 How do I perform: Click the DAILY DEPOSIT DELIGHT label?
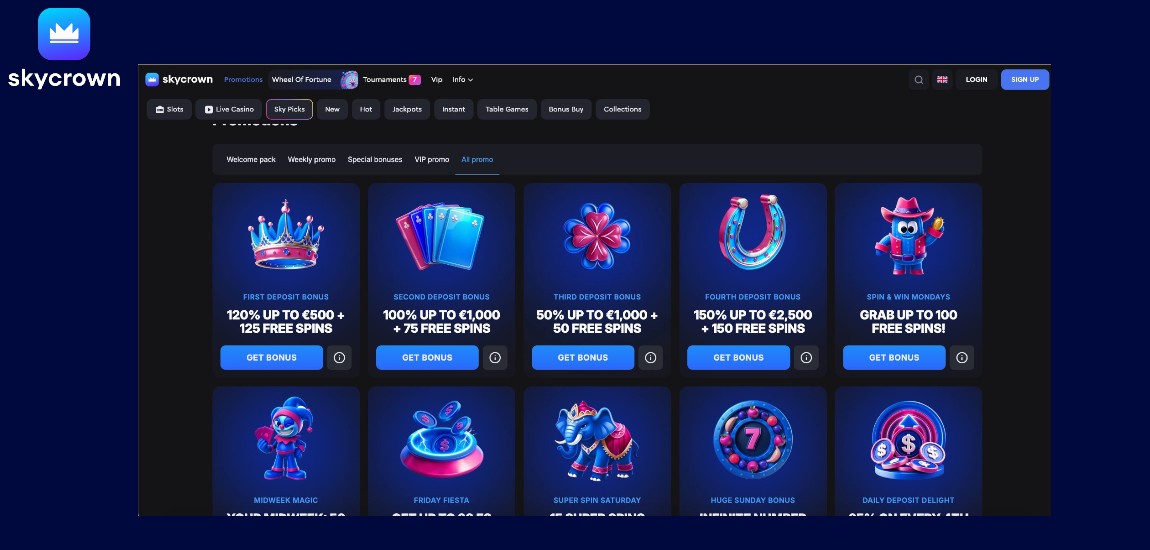click(x=908, y=501)
